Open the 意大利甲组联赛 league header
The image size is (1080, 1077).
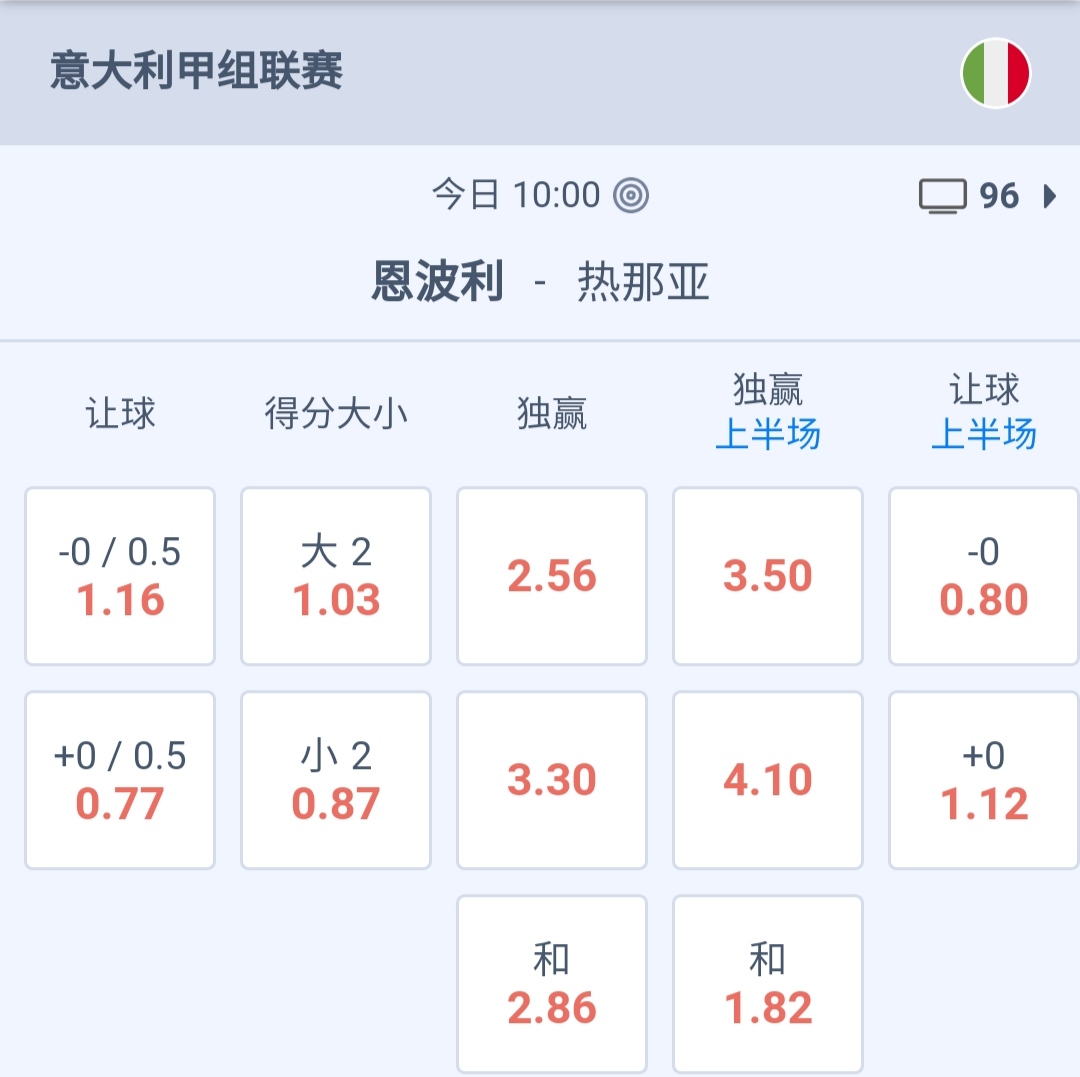point(197,73)
